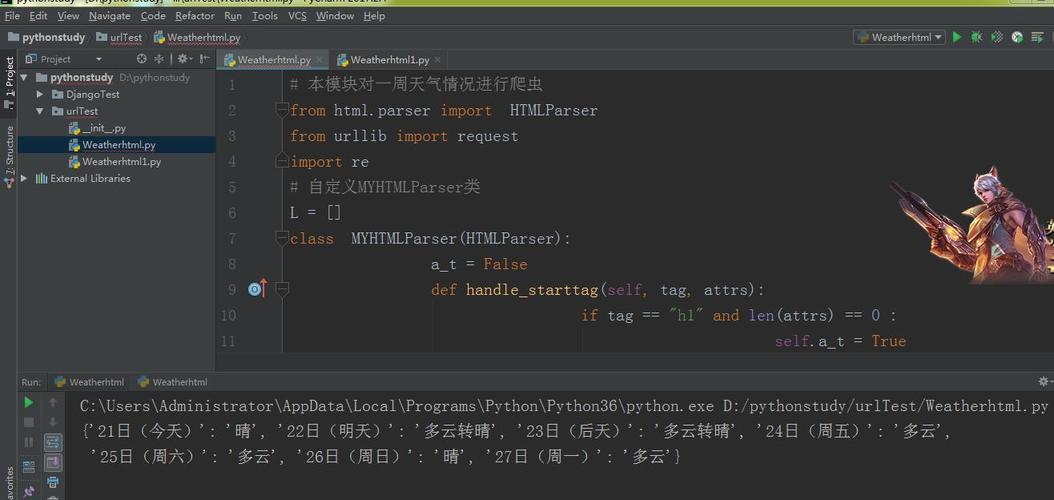
Task: Open the Navigate menu
Action: point(110,15)
